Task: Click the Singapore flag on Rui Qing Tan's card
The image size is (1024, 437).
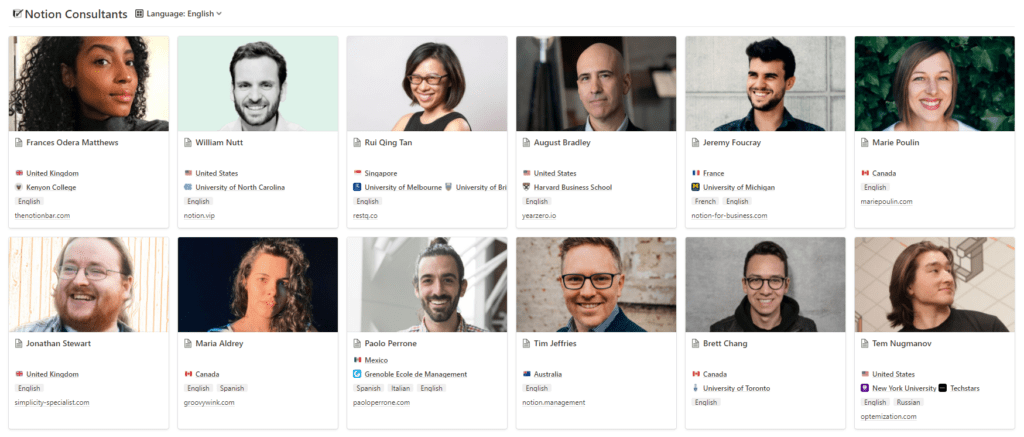Action: coord(357,173)
